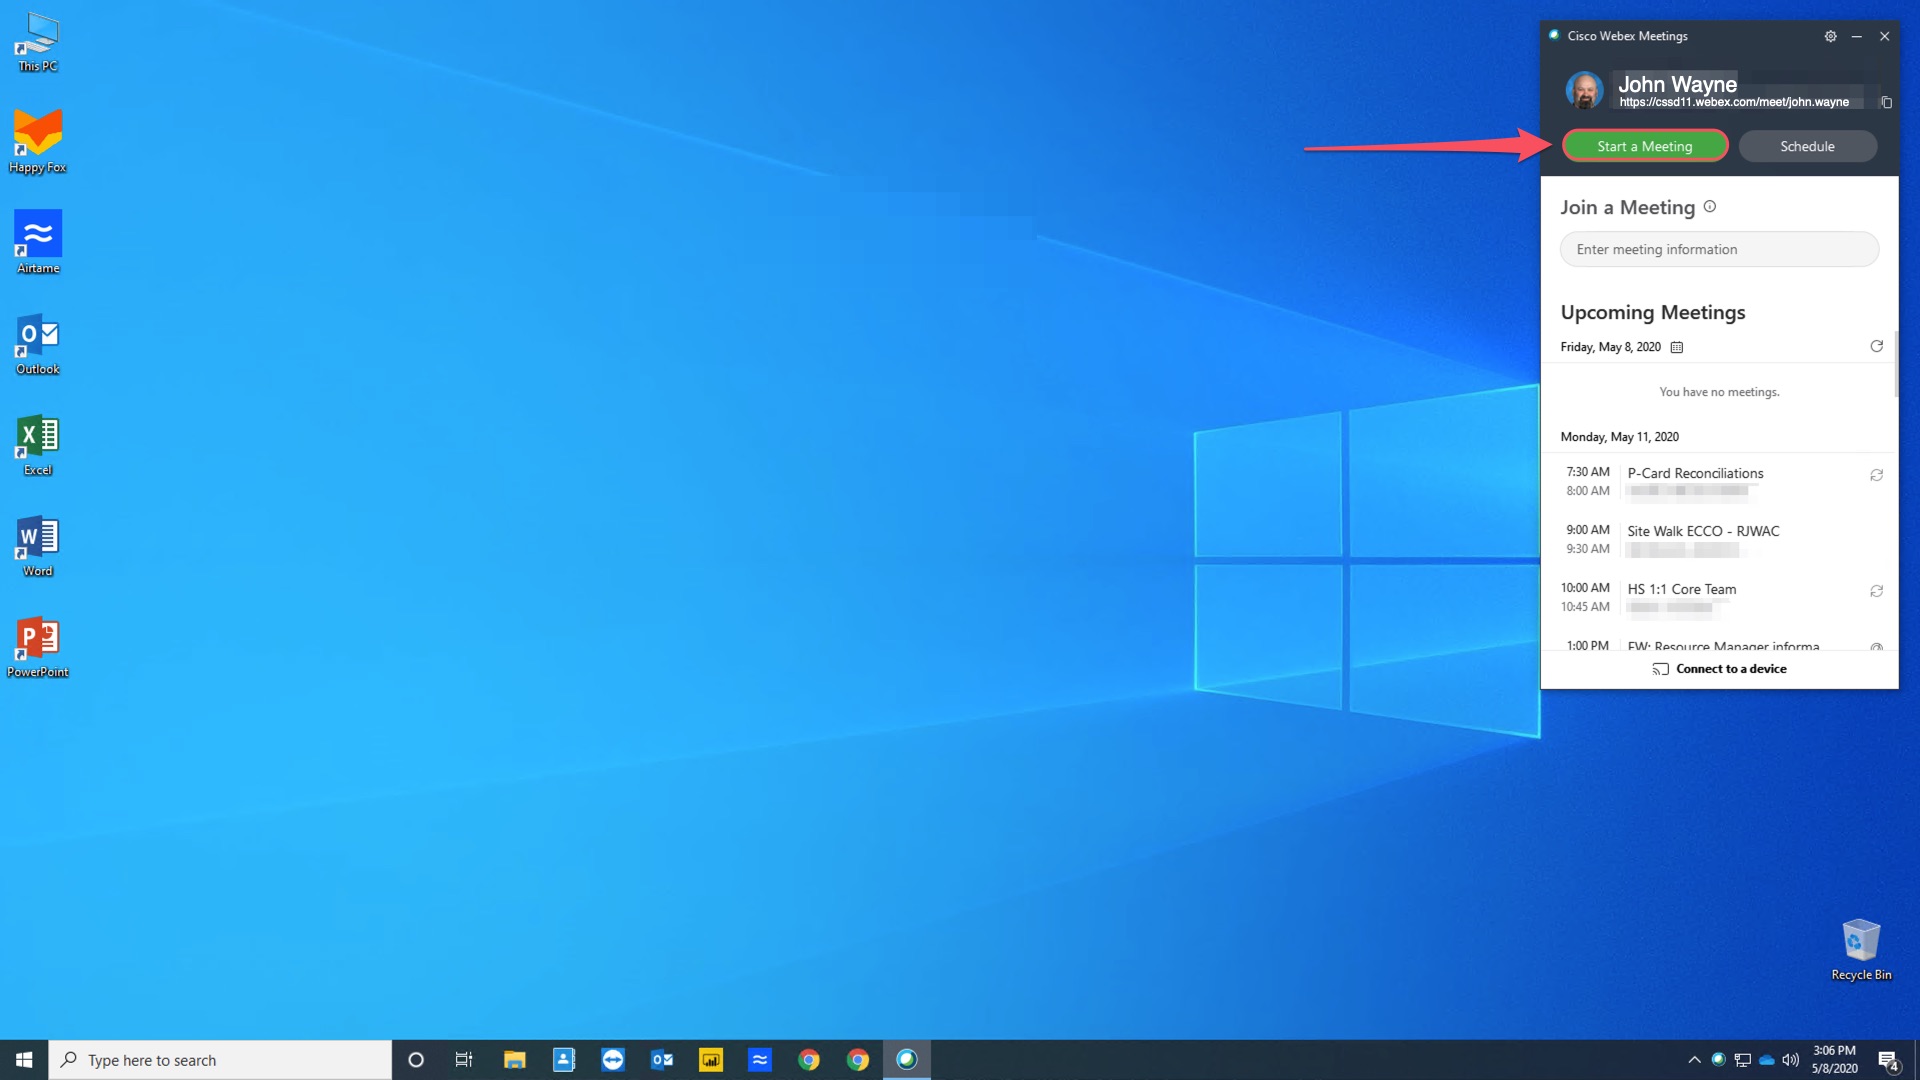Open the P-Card Reconciliations meeting entry
Viewport: 1920px width, 1080px height.
point(1695,473)
